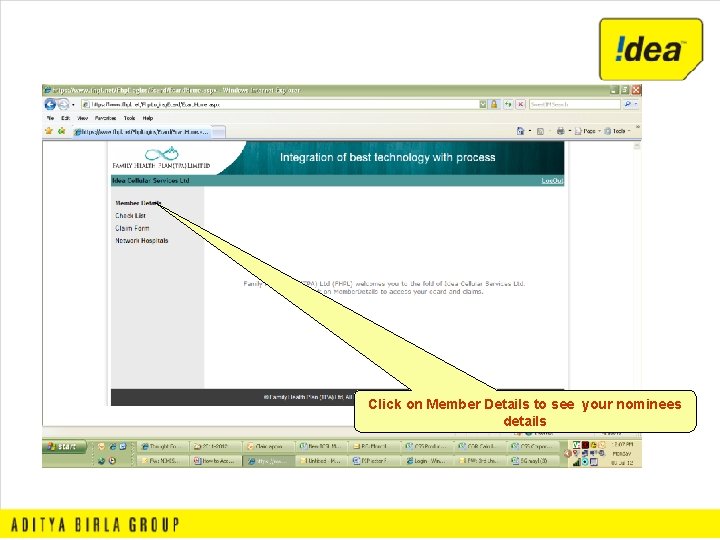Screen dimensions: 720x540
Task: Select the open FHPL browser tab
Action: [x=142, y=132]
